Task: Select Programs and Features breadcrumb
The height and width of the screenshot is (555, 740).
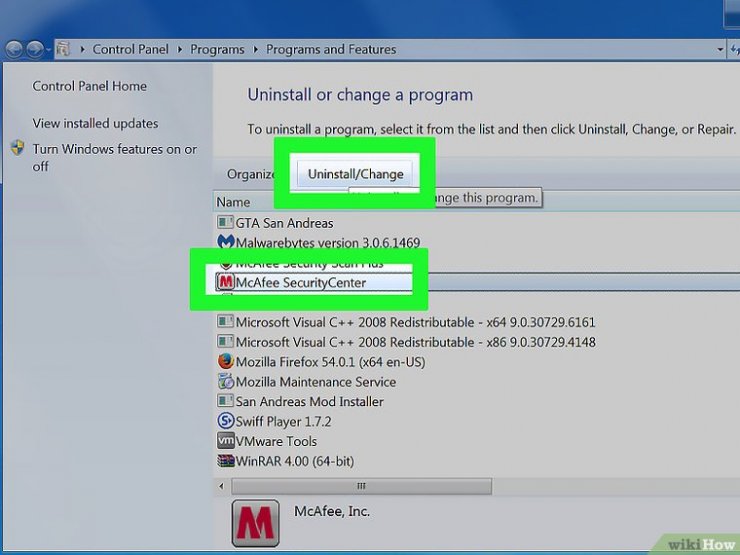Action: click(331, 50)
